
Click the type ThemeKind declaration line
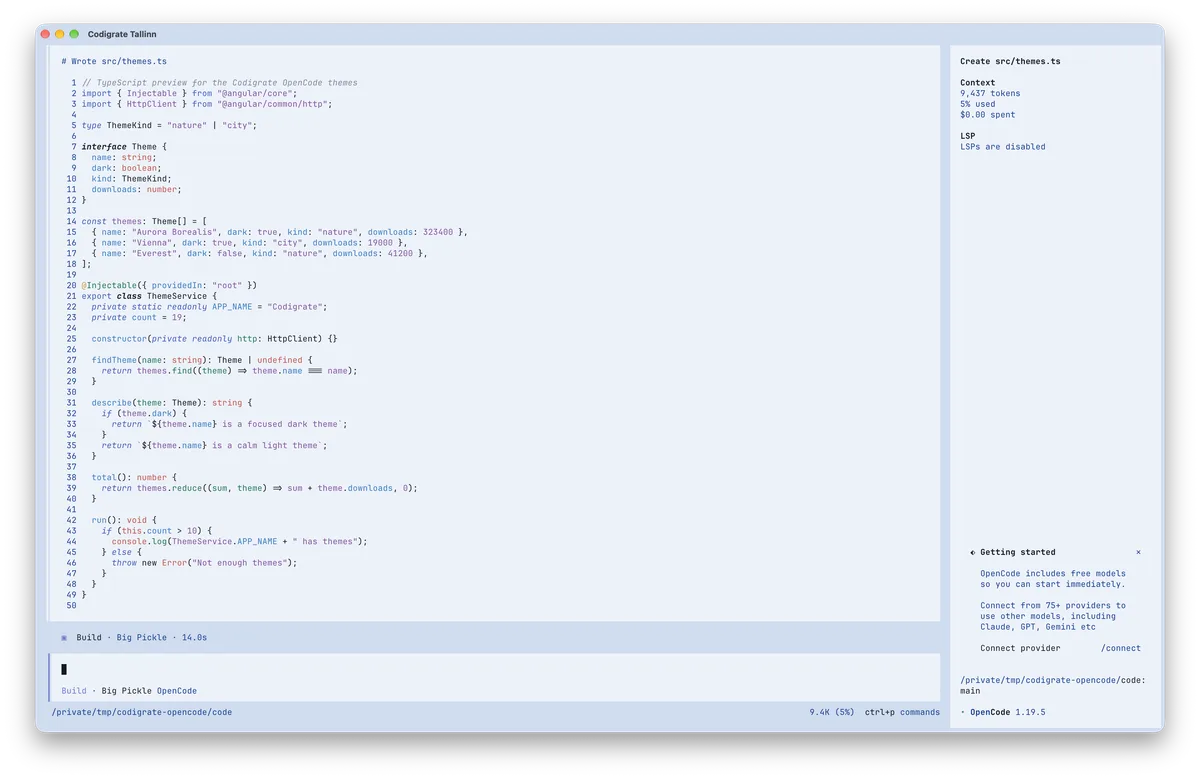click(169, 126)
